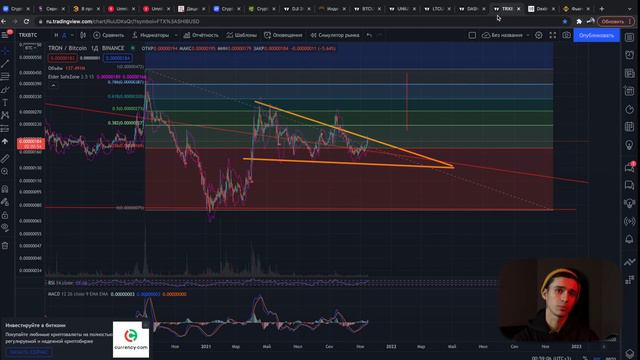Undo the last chart action
Image resolution: width=640 pixels, height=360 pixels.
point(369,35)
